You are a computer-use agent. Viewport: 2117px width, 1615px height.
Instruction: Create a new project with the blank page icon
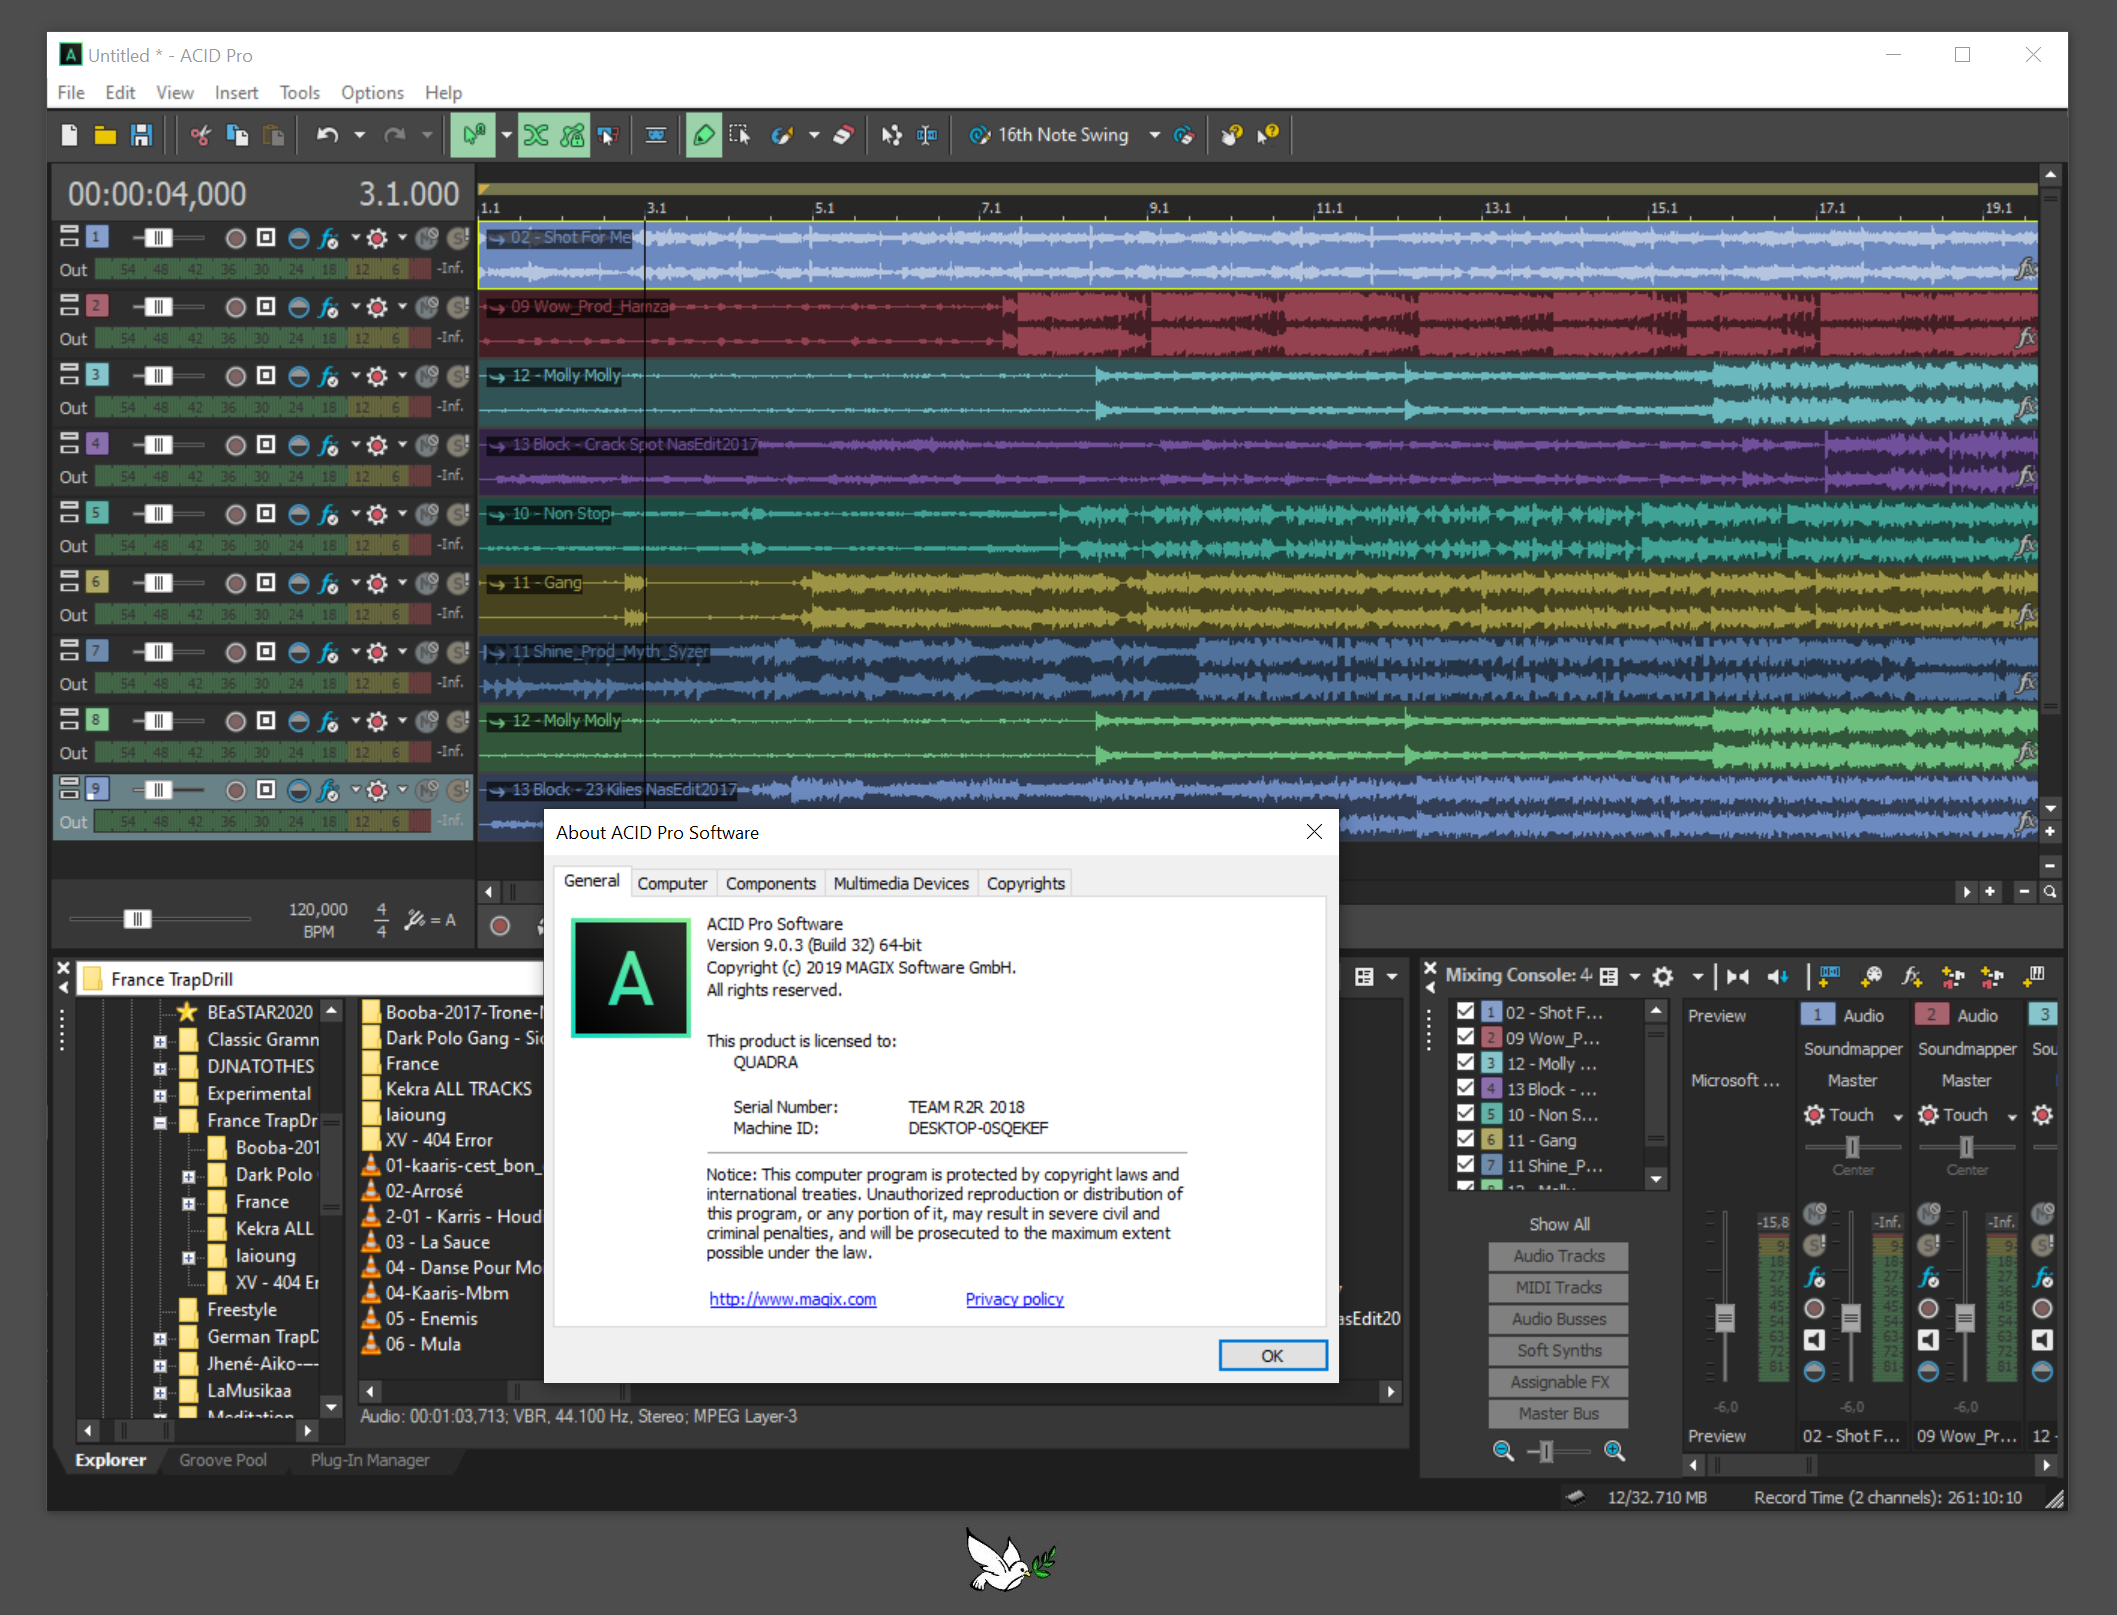point(69,135)
